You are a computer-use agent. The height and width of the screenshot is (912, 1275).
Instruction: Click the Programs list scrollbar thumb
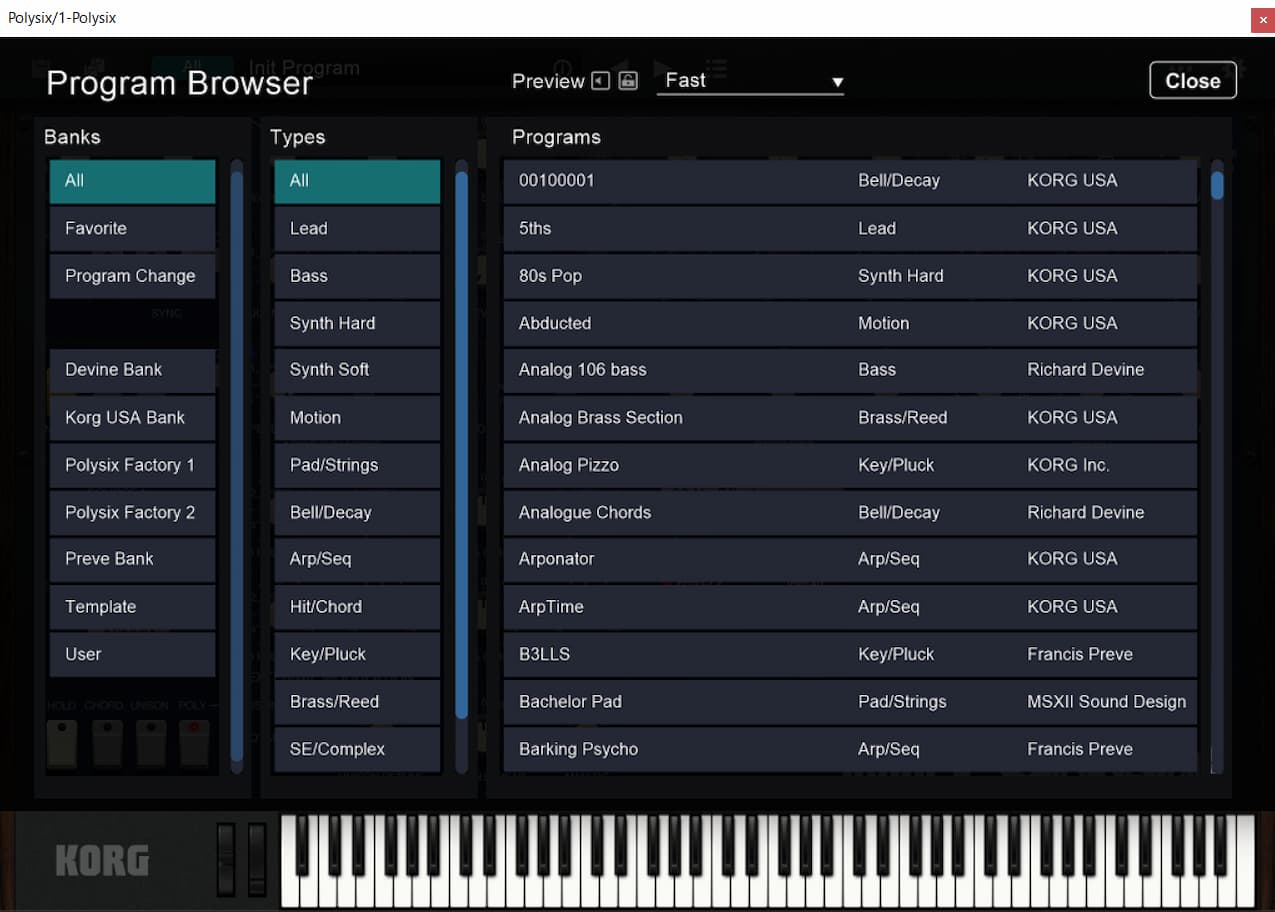1217,186
